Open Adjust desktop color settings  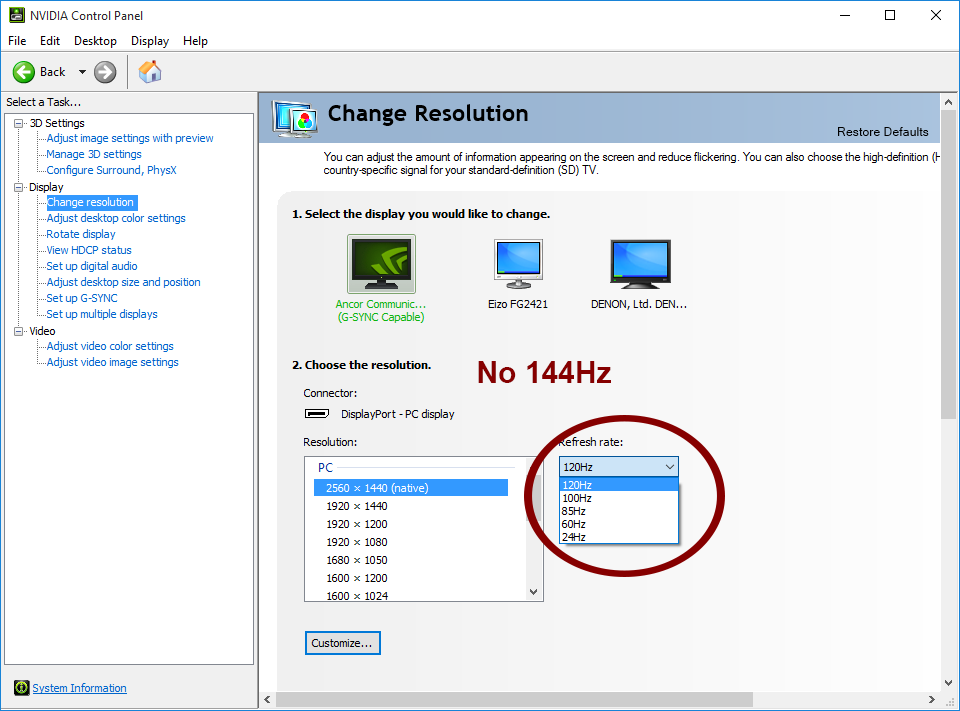coord(116,218)
